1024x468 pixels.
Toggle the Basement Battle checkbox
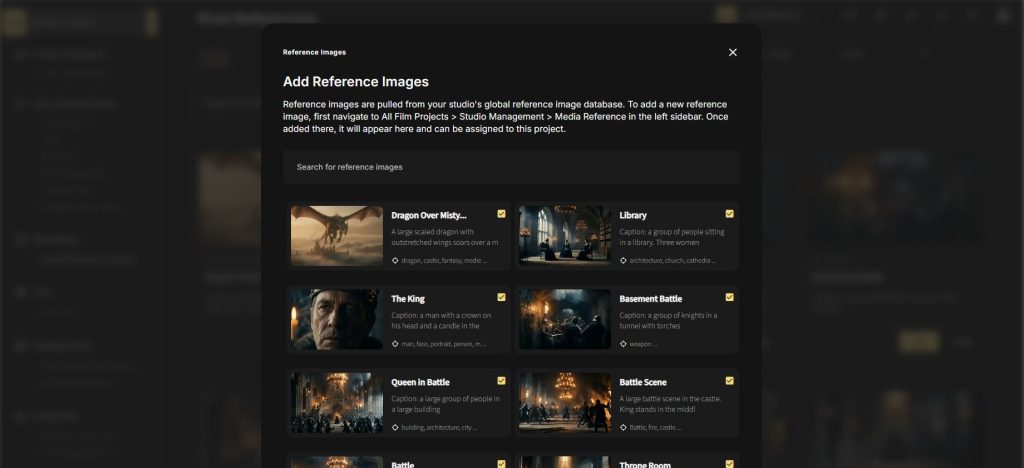pos(730,297)
